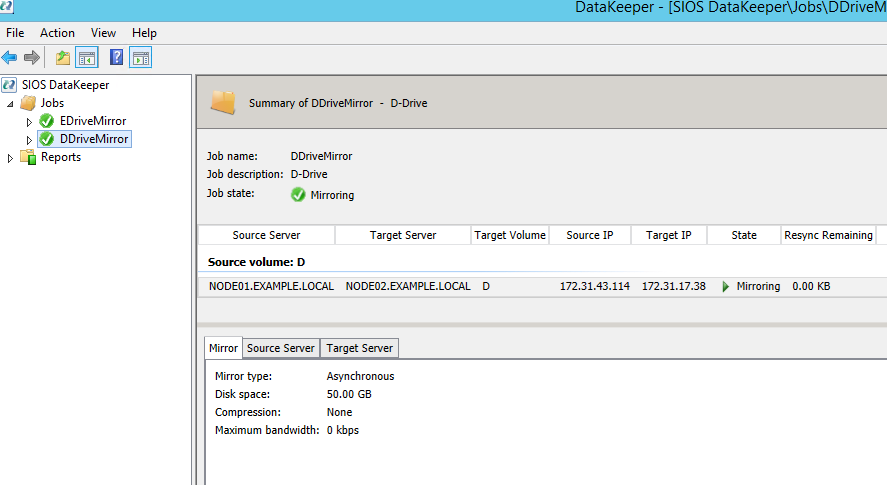Click the green check icon beside EDriveMirror
887x485 pixels.
click(46, 121)
